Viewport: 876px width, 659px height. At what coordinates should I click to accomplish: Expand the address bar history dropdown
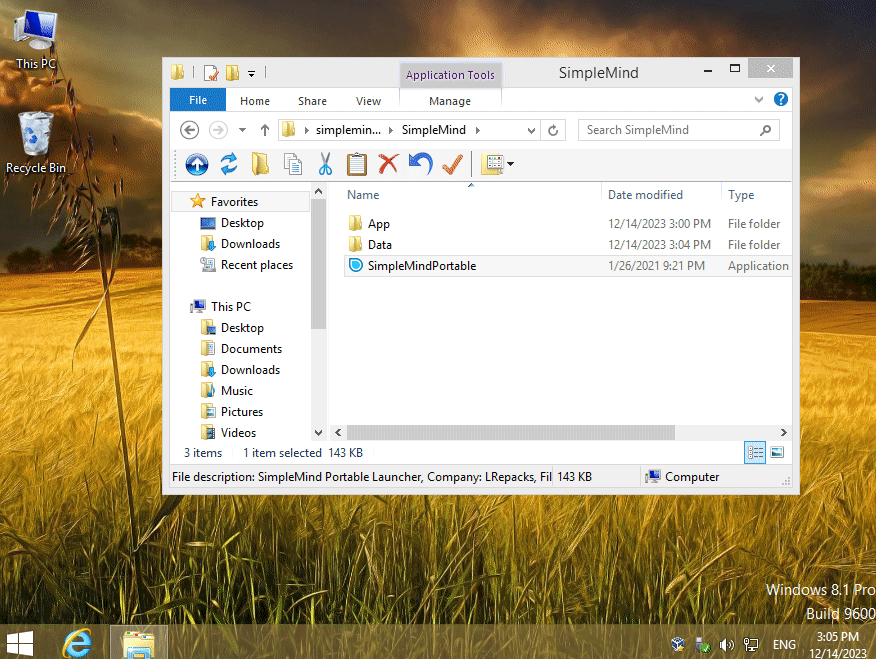click(x=531, y=131)
